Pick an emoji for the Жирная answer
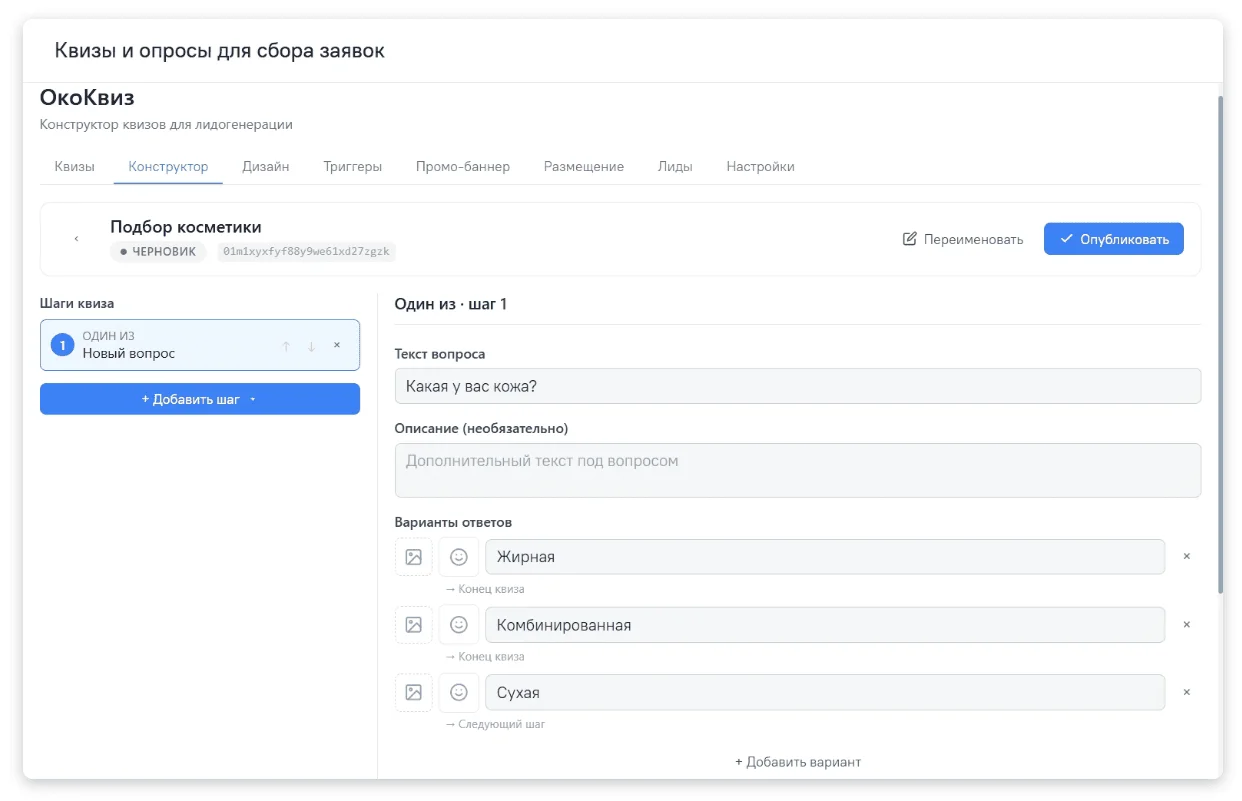This screenshot has width=1242, height=801. click(x=459, y=557)
